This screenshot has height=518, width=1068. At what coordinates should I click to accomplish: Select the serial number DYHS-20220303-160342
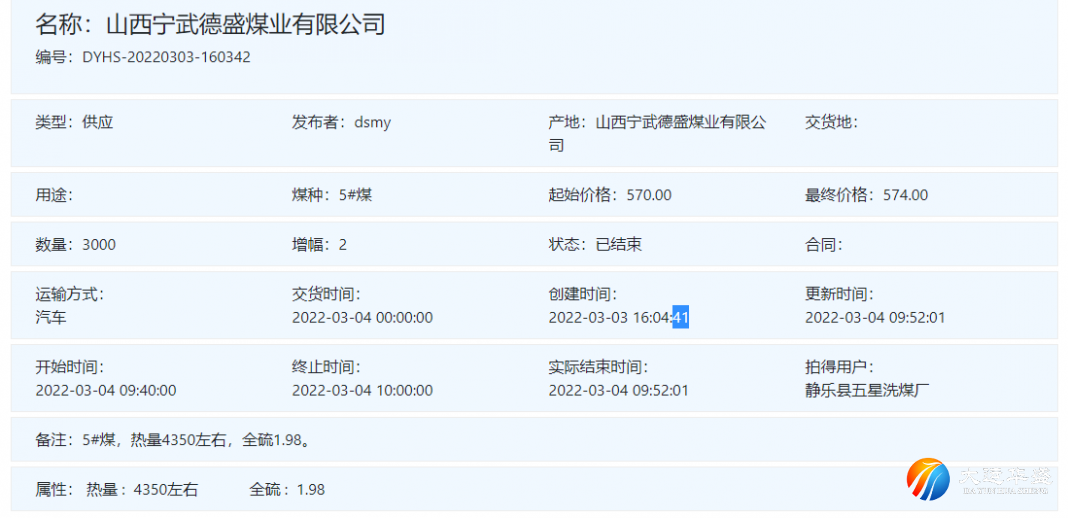click(166, 57)
